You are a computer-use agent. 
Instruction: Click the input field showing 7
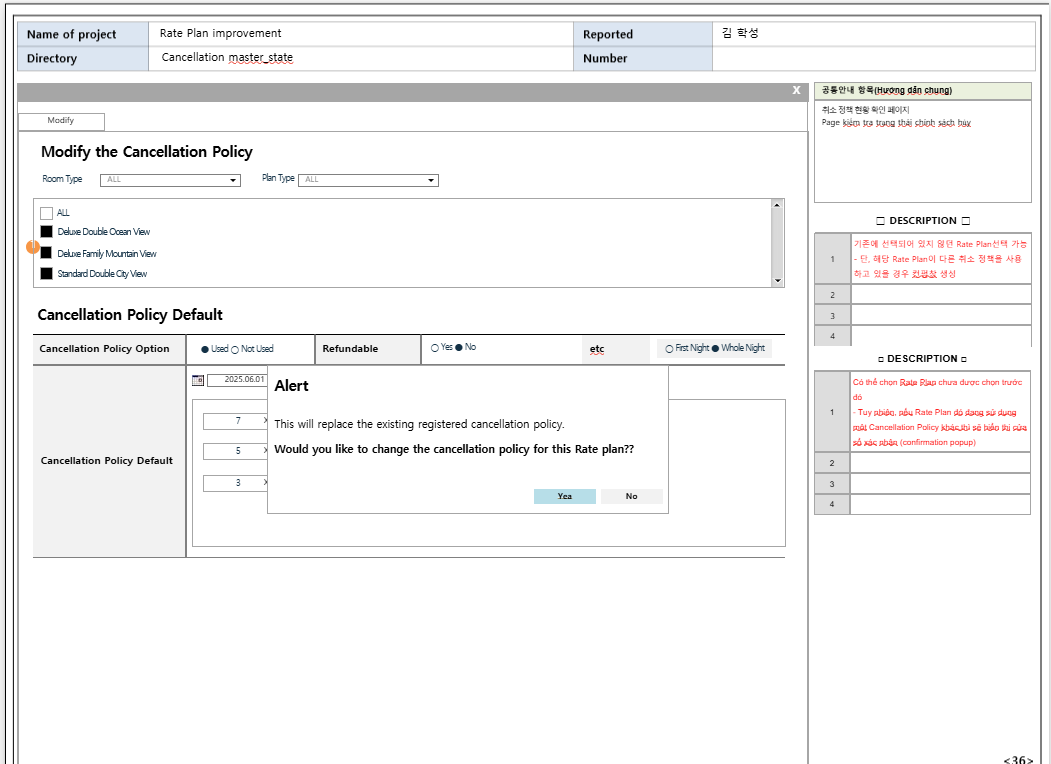pos(236,421)
